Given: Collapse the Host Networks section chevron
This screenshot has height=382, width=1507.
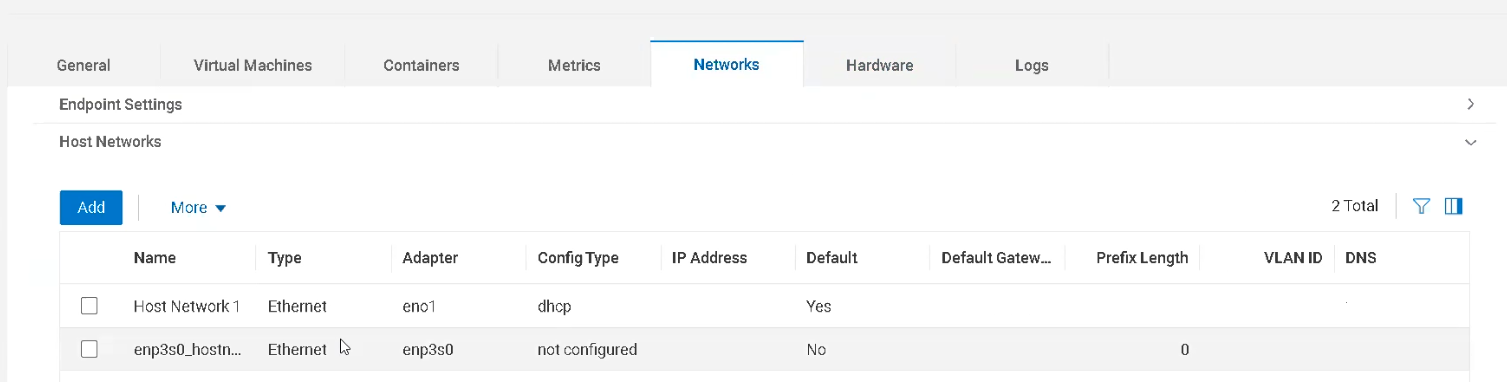Looking at the screenshot, I should coord(1470,143).
